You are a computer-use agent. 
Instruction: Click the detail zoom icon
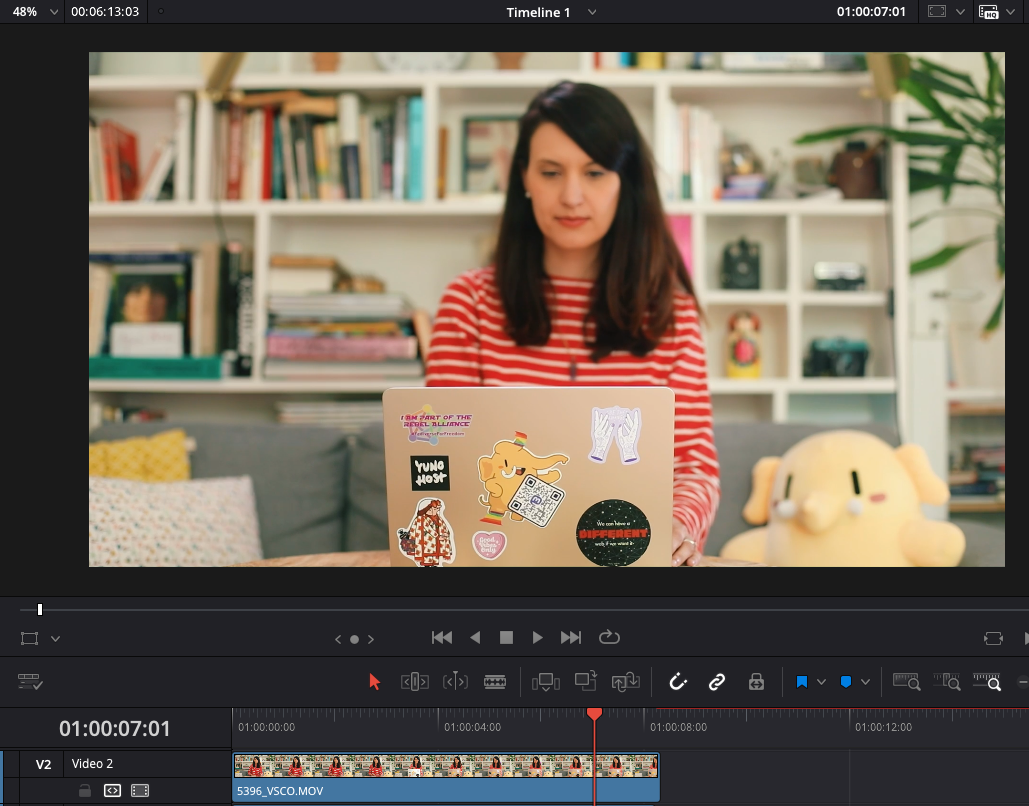click(x=947, y=681)
